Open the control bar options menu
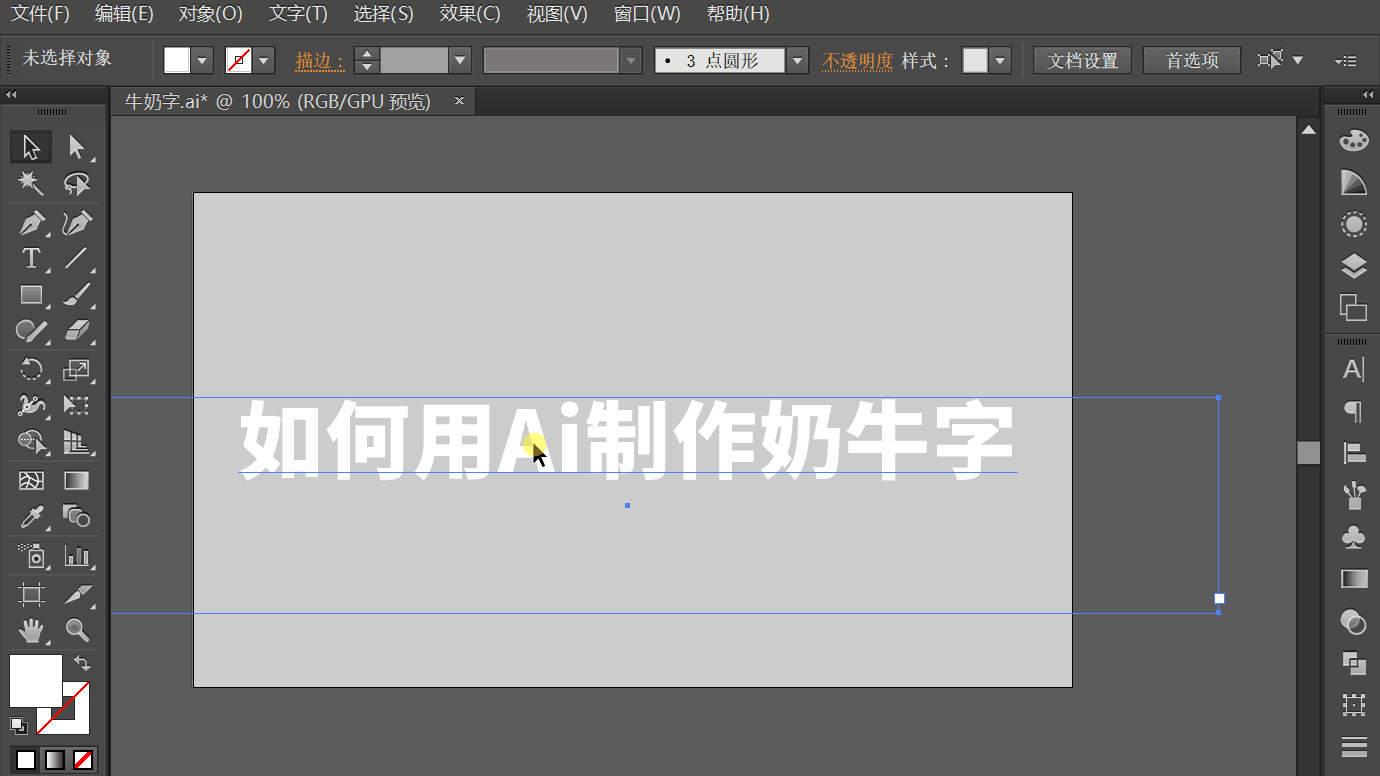 (1346, 61)
